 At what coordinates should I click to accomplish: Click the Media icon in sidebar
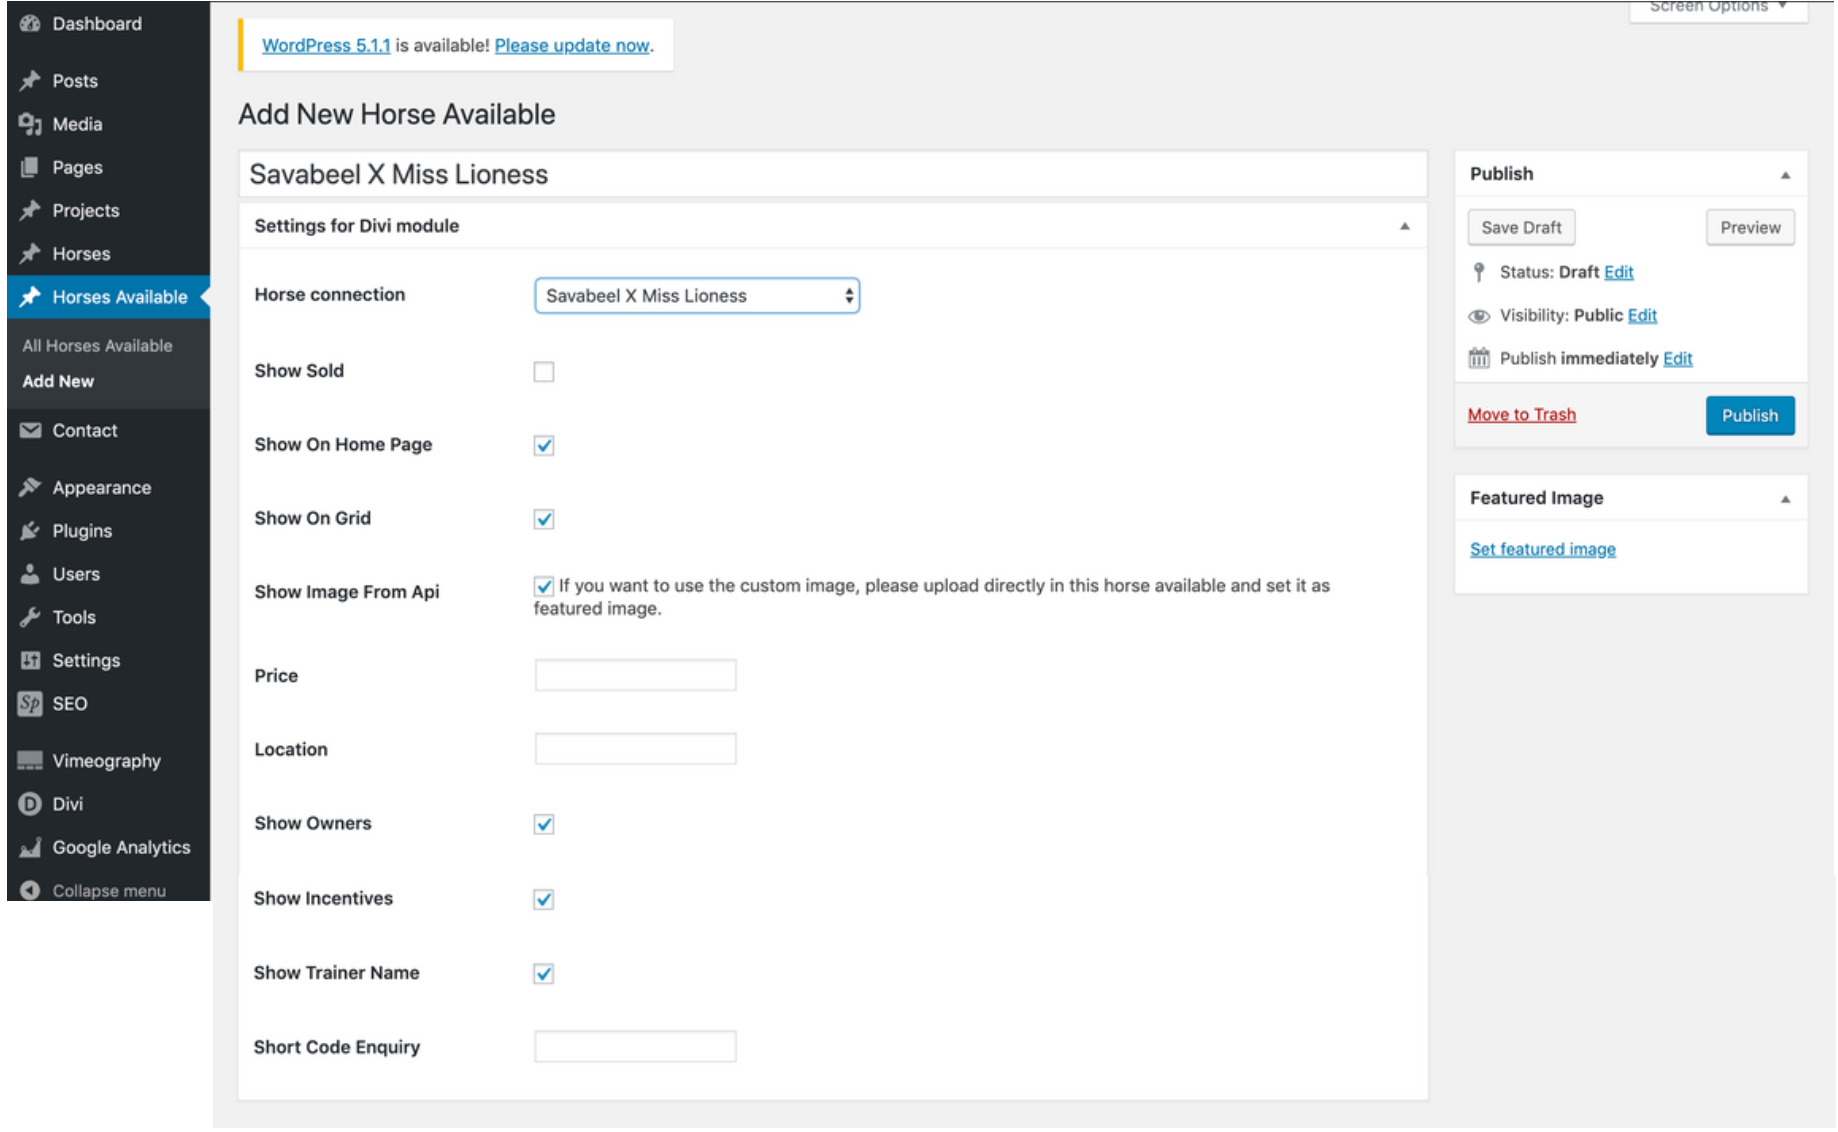[x=30, y=124]
